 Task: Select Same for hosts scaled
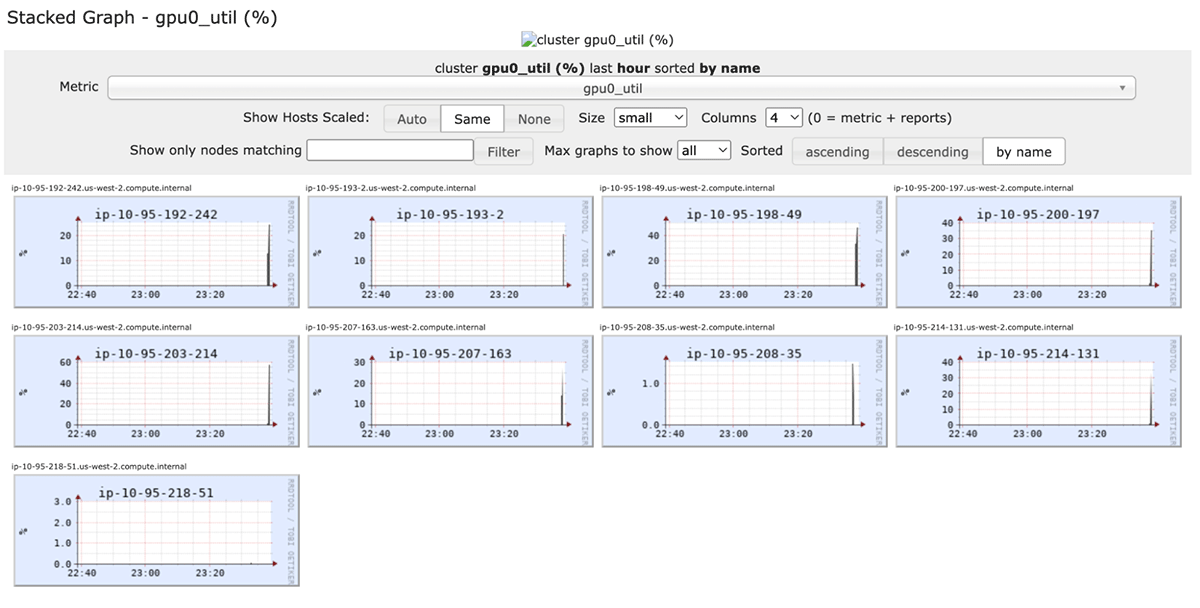(x=472, y=119)
